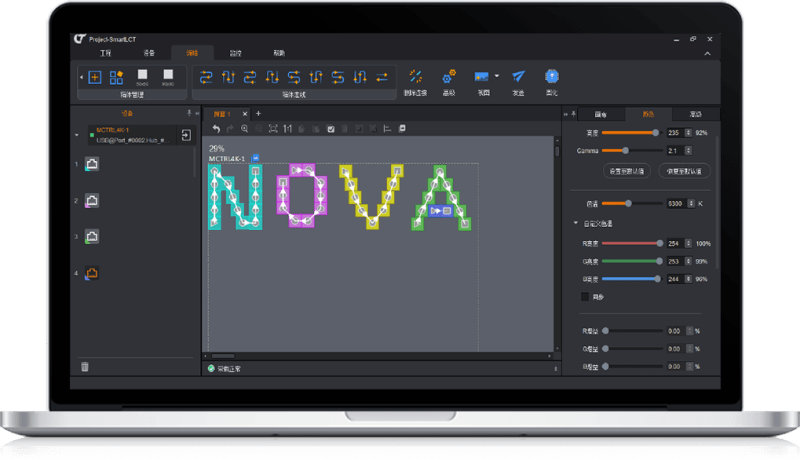This screenshot has height=460, width=800.
Task: Click the blue cabinet inside the letter A
Action: pos(440,211)
